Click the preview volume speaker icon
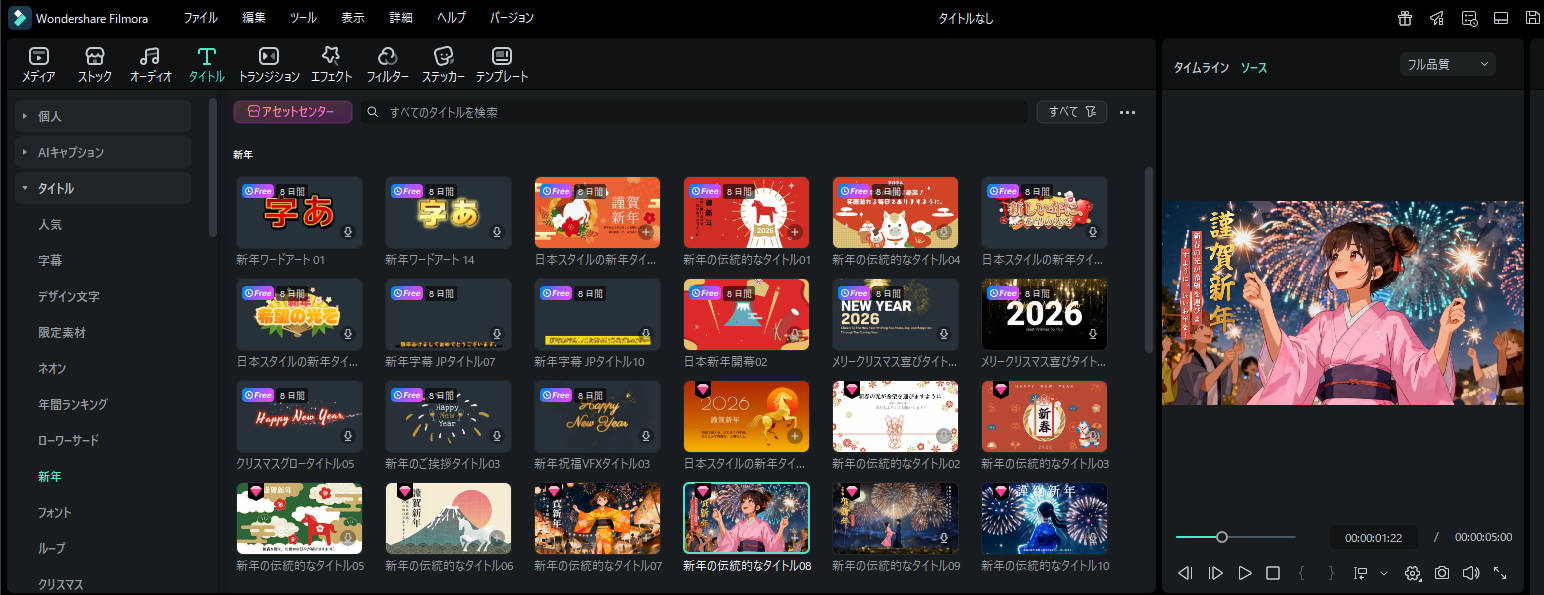Viewport: 1544px width, 595px height. (x=1470, y=573)
